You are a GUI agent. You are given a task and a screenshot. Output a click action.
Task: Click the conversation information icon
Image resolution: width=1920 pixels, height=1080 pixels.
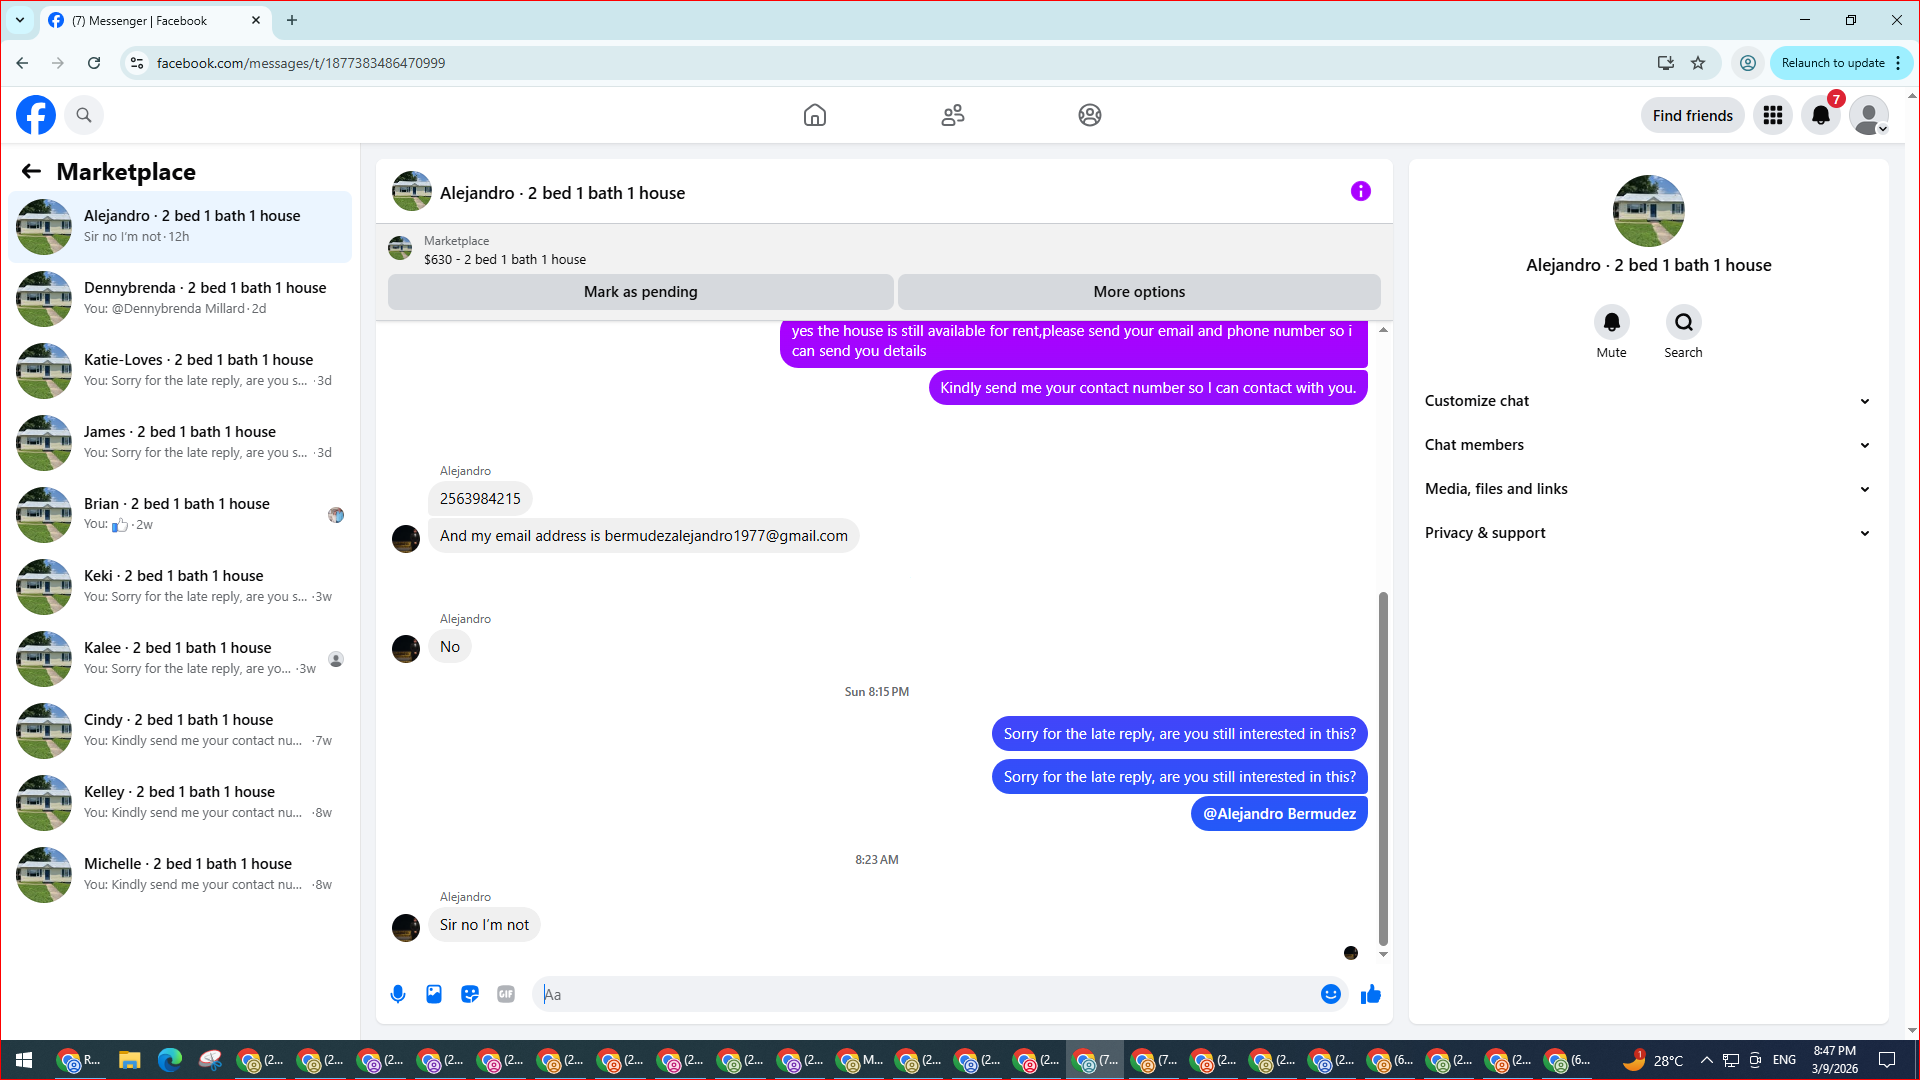1360,191
